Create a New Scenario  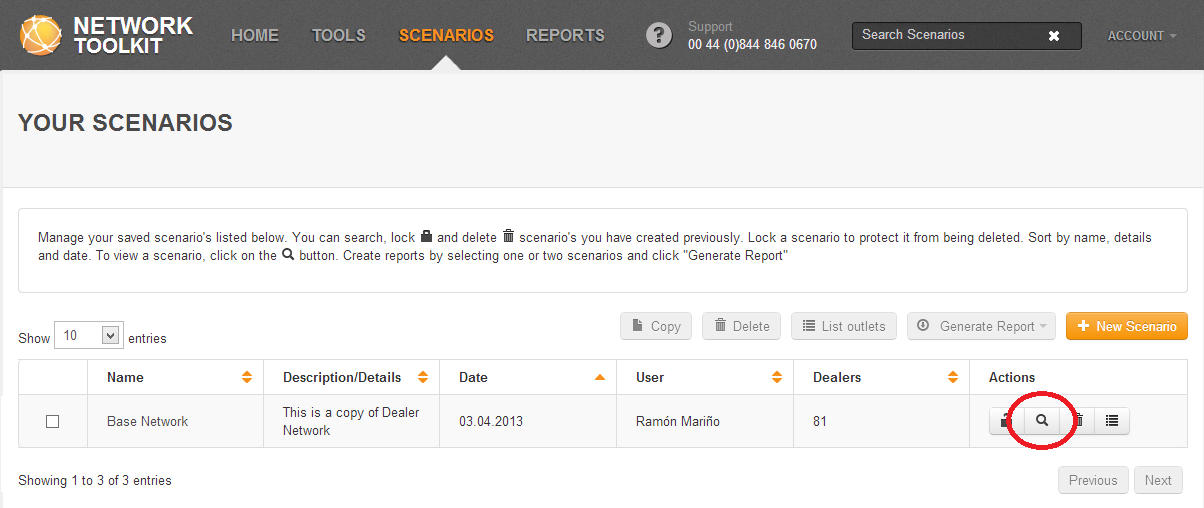[x=1126, y=326]
